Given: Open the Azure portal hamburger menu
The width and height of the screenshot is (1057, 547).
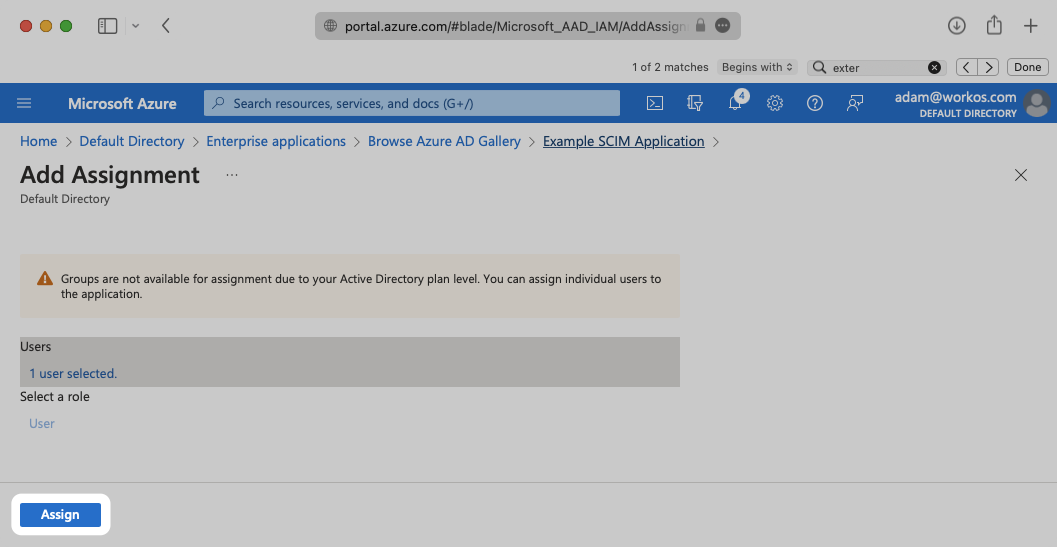Looking at the screenshot, I should 25,103.
